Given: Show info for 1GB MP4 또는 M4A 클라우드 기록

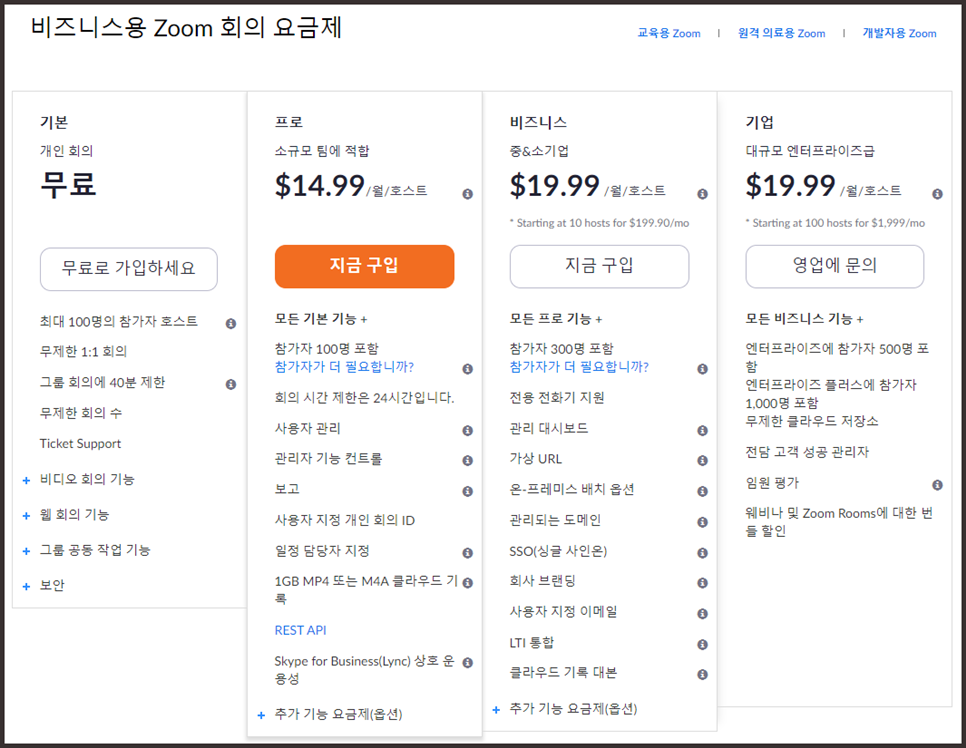Looking at the screenshot, I should pyautogui.click(x=468, y=582).
